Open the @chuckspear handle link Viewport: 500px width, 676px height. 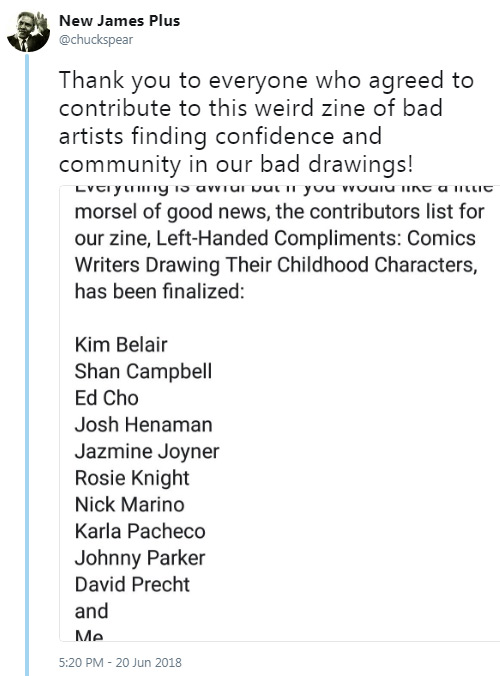coord(96,40)
